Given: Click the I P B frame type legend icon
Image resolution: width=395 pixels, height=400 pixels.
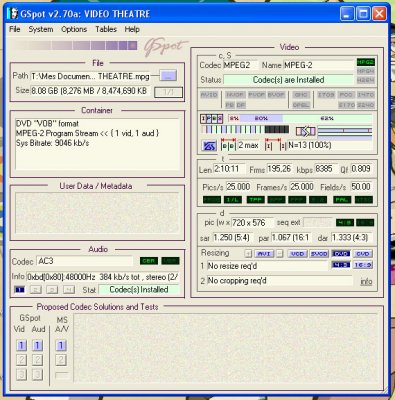Looking at the screenshot, I should click(211, 118).
